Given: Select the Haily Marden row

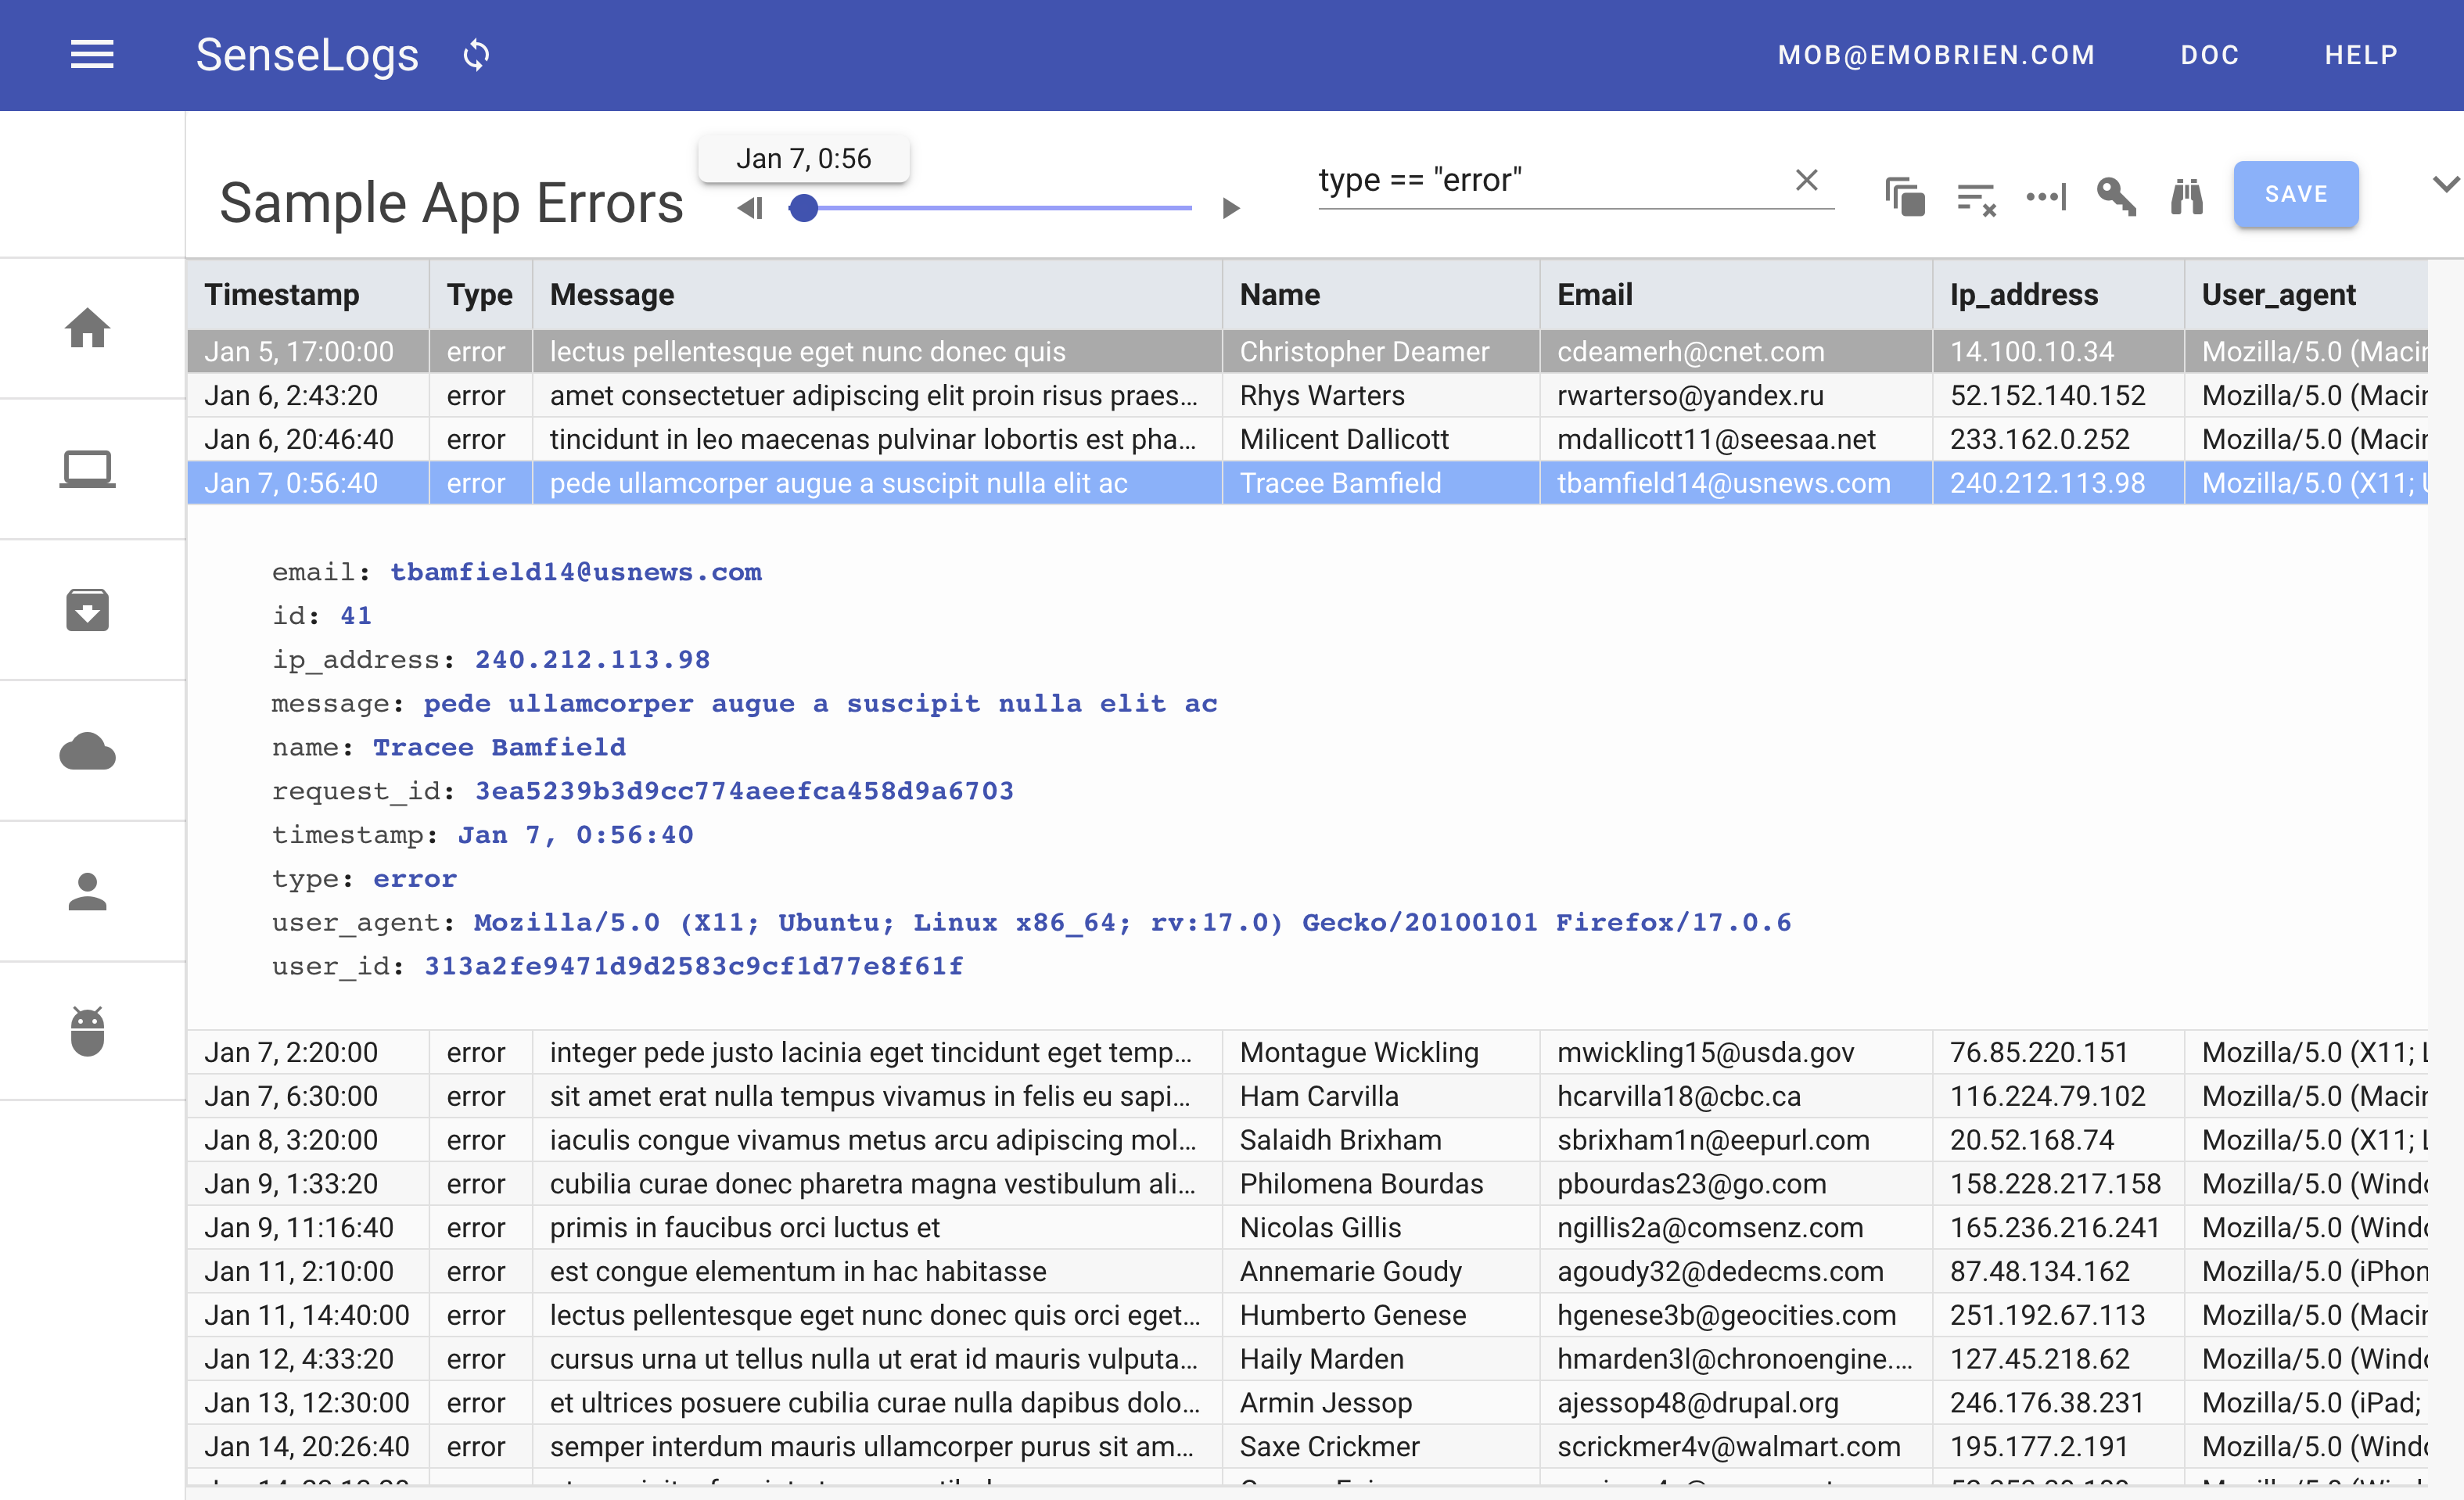Looking at the screenshot, I should coord(1306,1359).
